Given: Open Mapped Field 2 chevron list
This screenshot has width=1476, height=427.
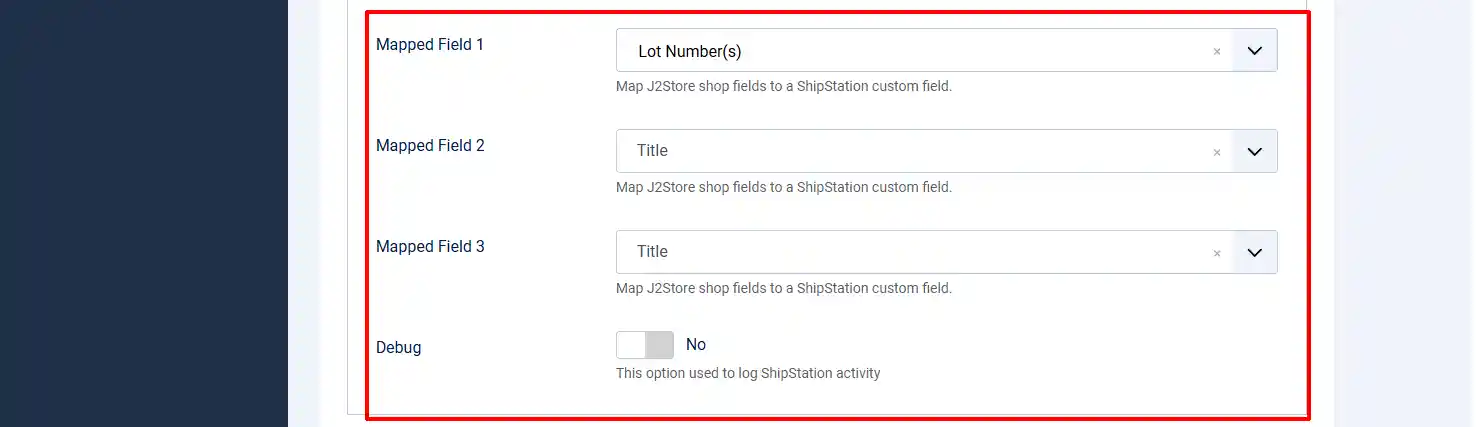Looking at the screenshot, I should coord(1255,151).
